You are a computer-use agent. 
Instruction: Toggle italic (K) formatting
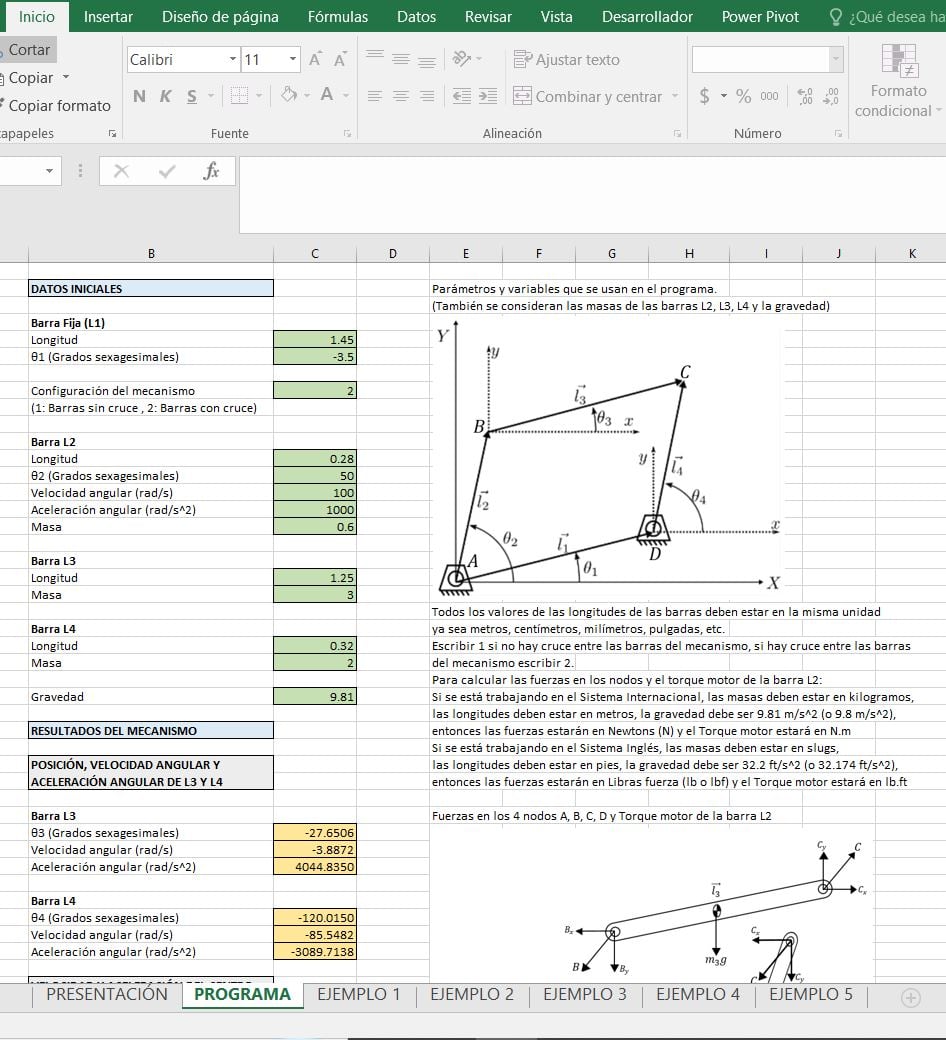(x=165, y=96)
